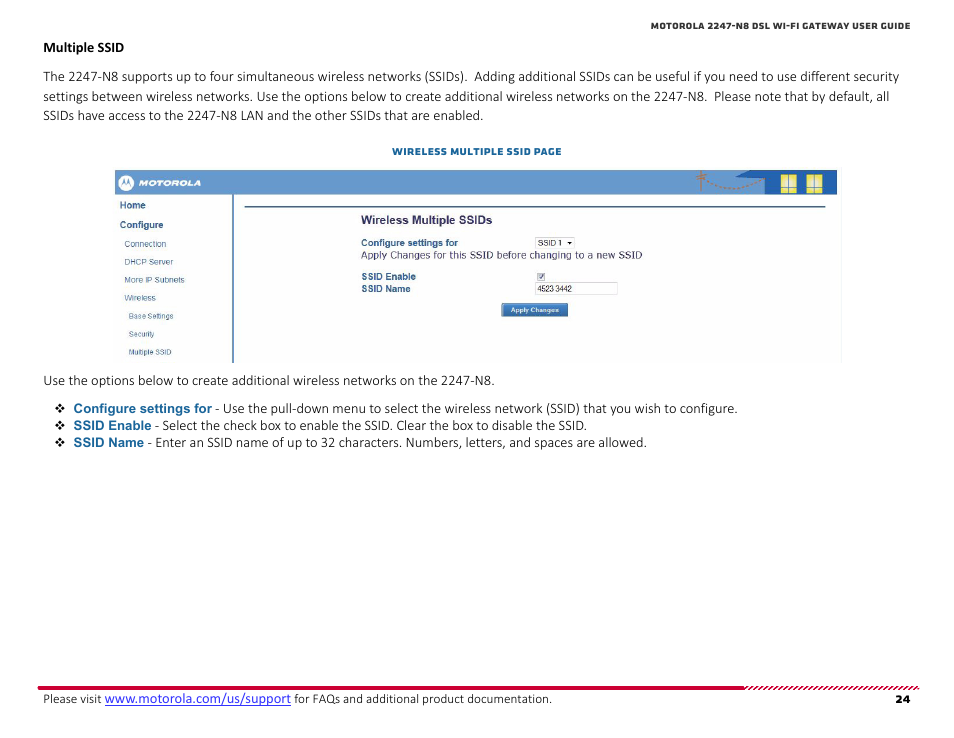Click the 'SSID Enable' bullet term

click(x=113, y=425)
